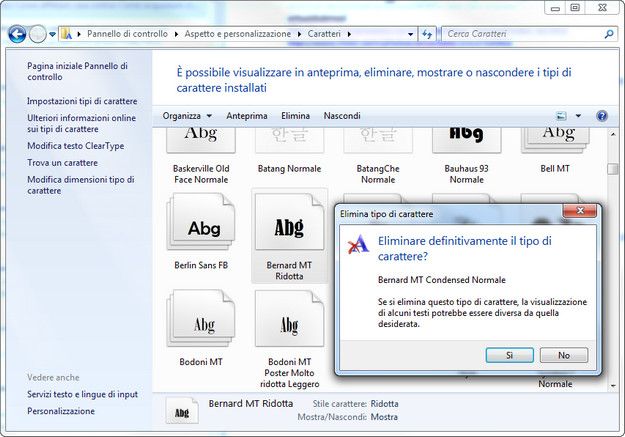The image size is (625, 437).
Task: Click Anteprima in the toolbar
Action: 247,116
